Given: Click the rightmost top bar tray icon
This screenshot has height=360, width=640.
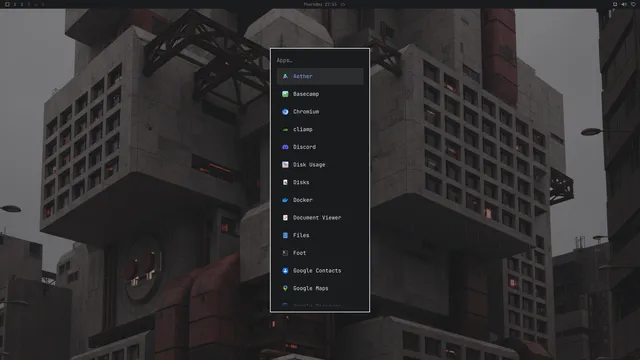Looking at the screenshot, I should [x=633, y=4].
